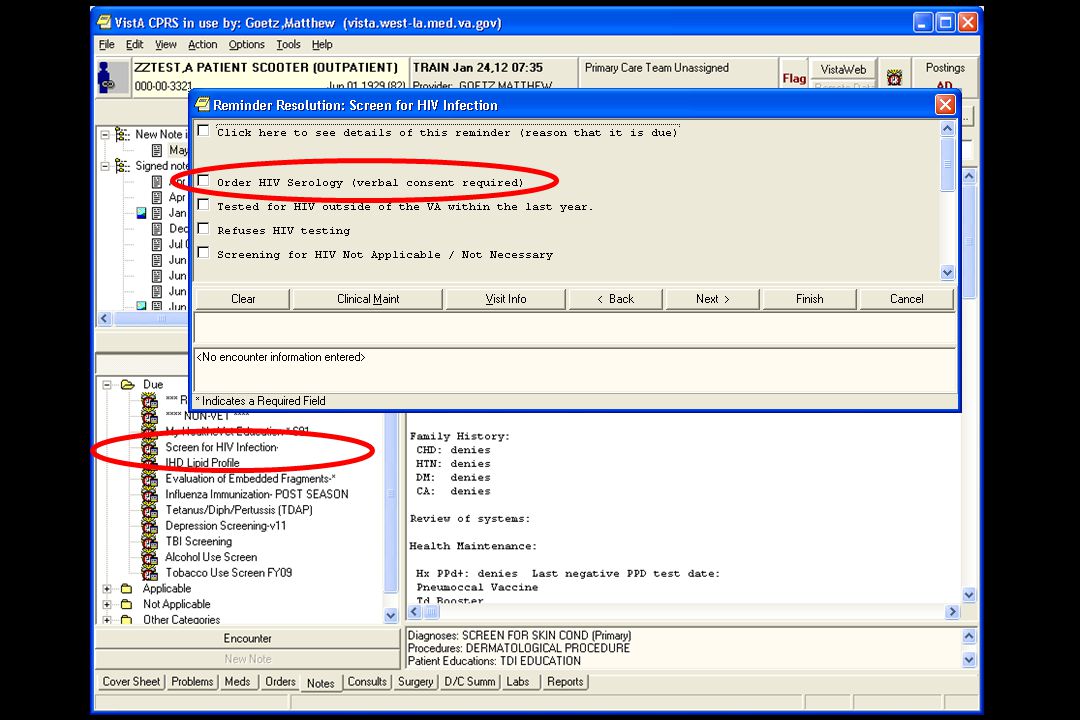This screenshot has width=1080, height=720.
Task: Collapse the New Note tree node
Action: (105, 134)
